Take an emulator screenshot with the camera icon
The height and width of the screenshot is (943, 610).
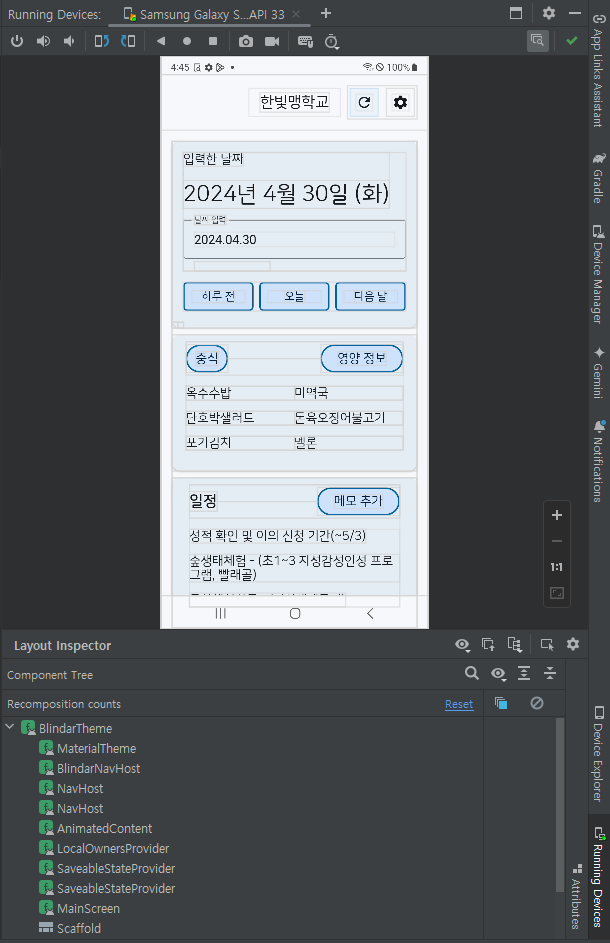pos(245,41)
